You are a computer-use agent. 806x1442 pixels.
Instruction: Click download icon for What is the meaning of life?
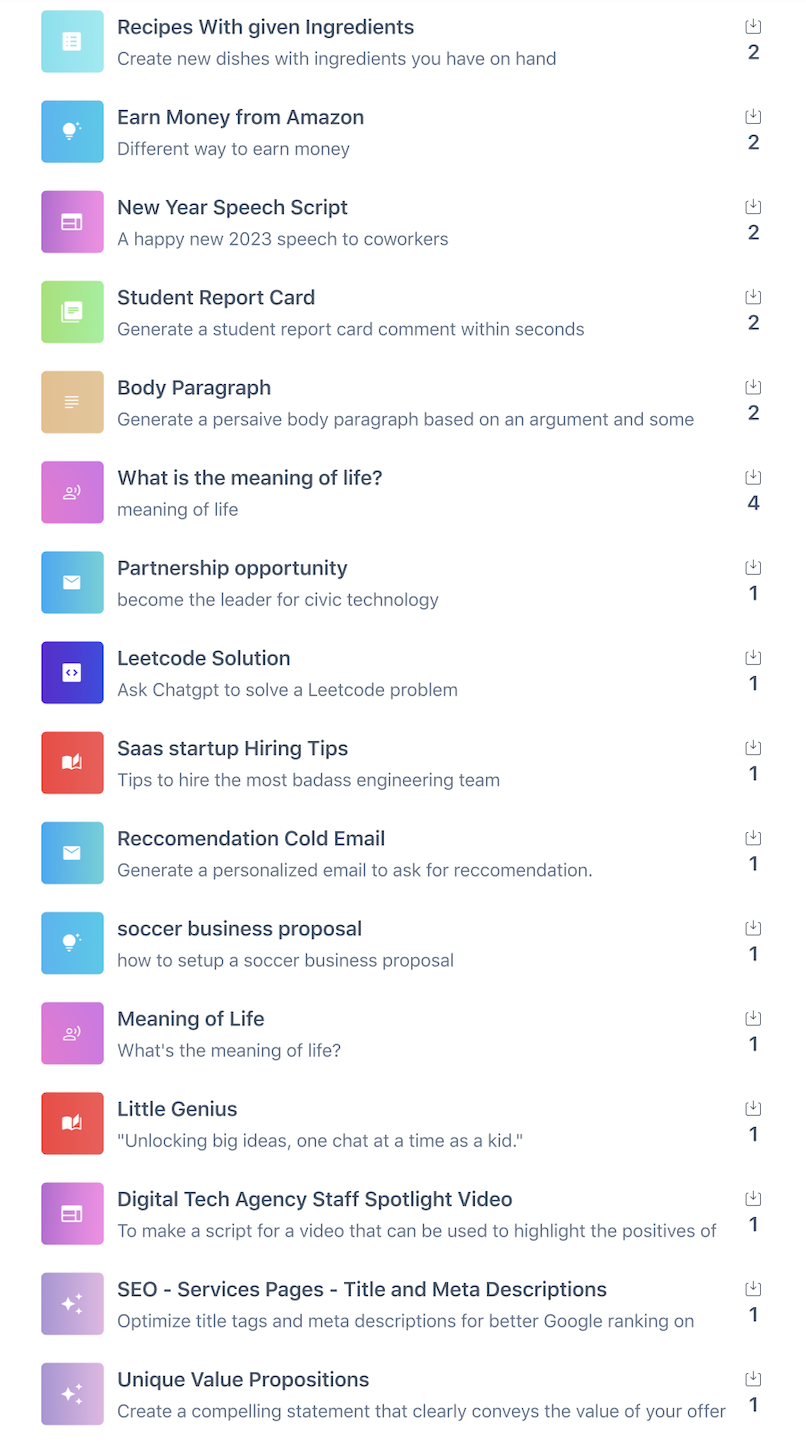[x=754, y=477]
